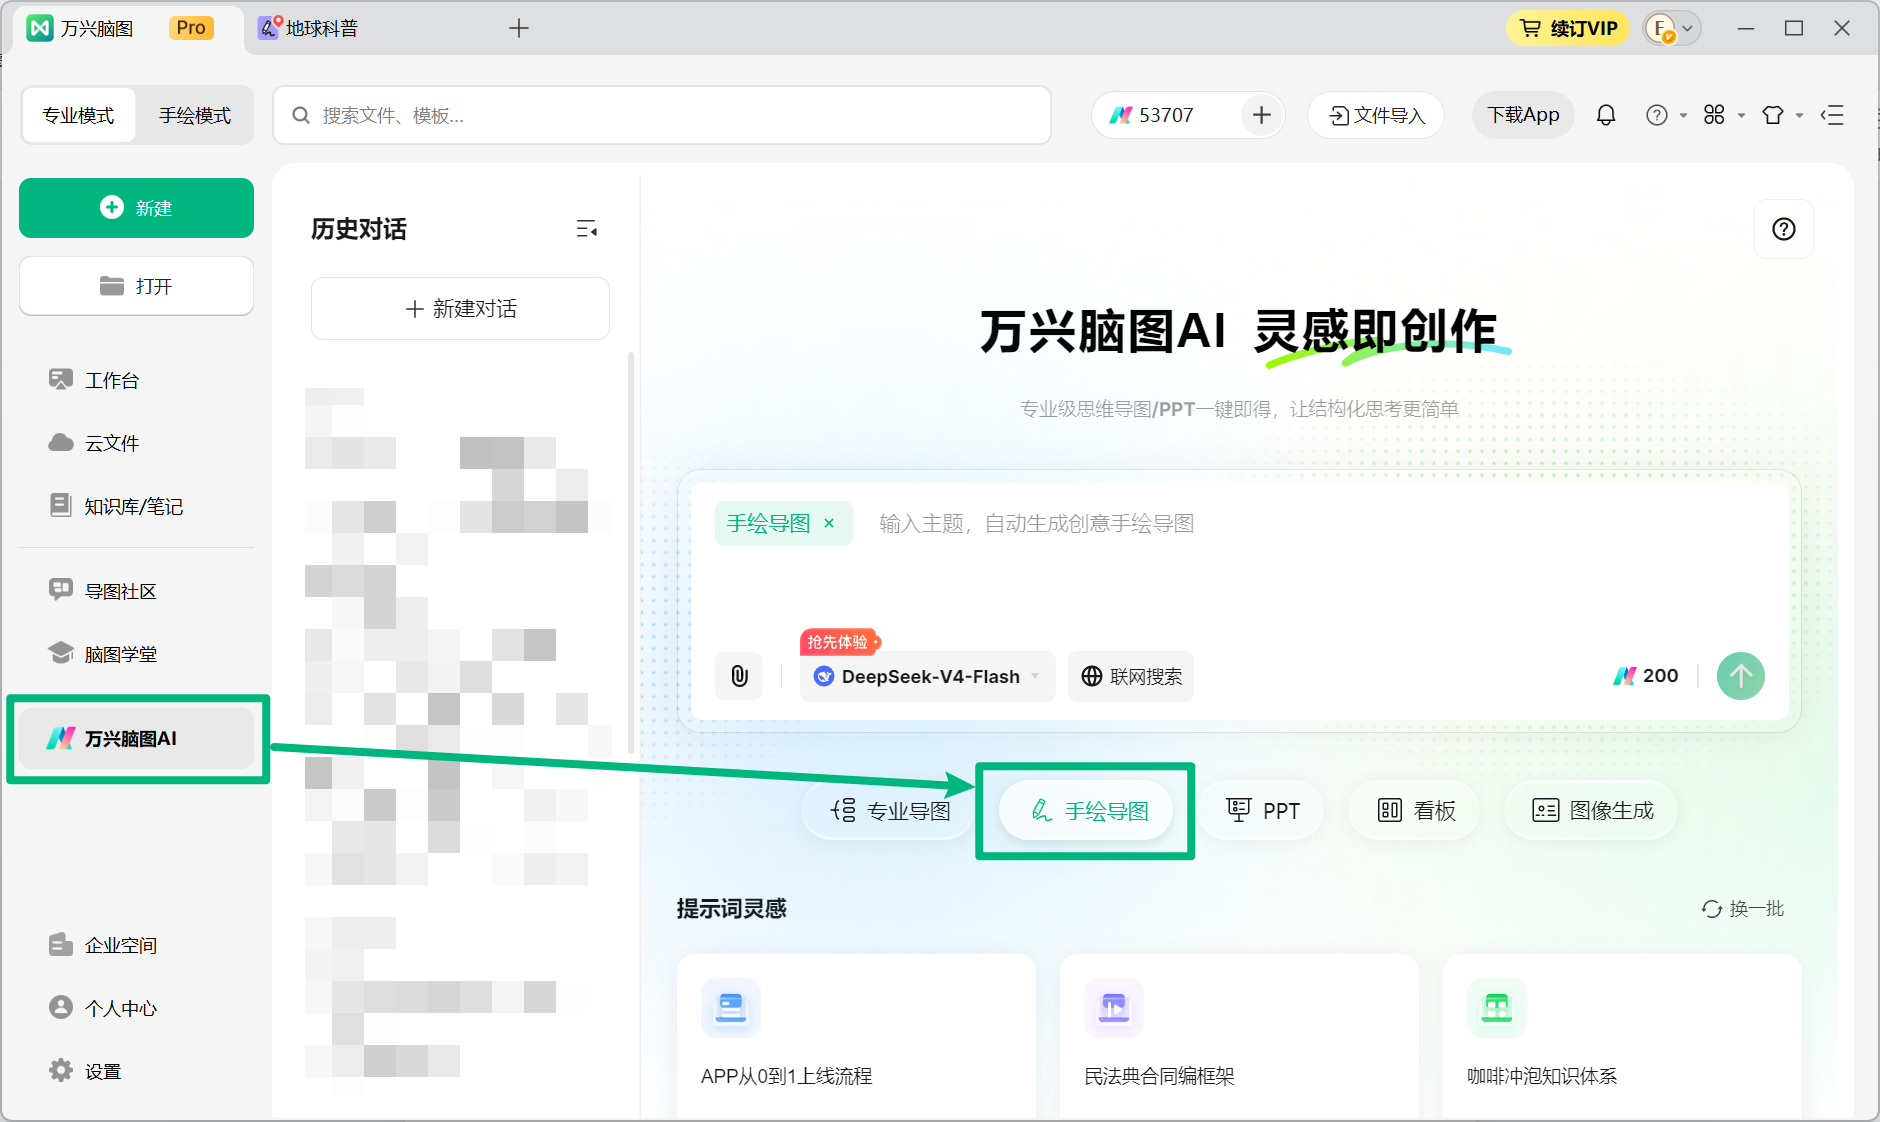This screenshot has width=1880, height=1122.
Task: Open 个人中心 in the sidebar
Action: 103,1008
